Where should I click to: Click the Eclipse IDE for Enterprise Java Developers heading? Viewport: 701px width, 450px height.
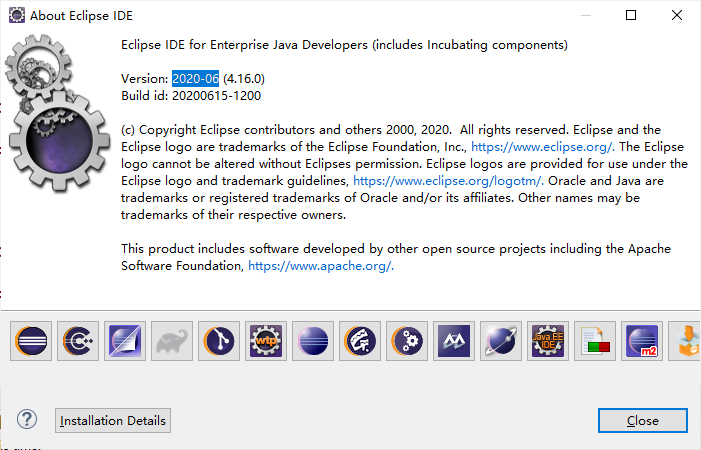pos(344,45)
